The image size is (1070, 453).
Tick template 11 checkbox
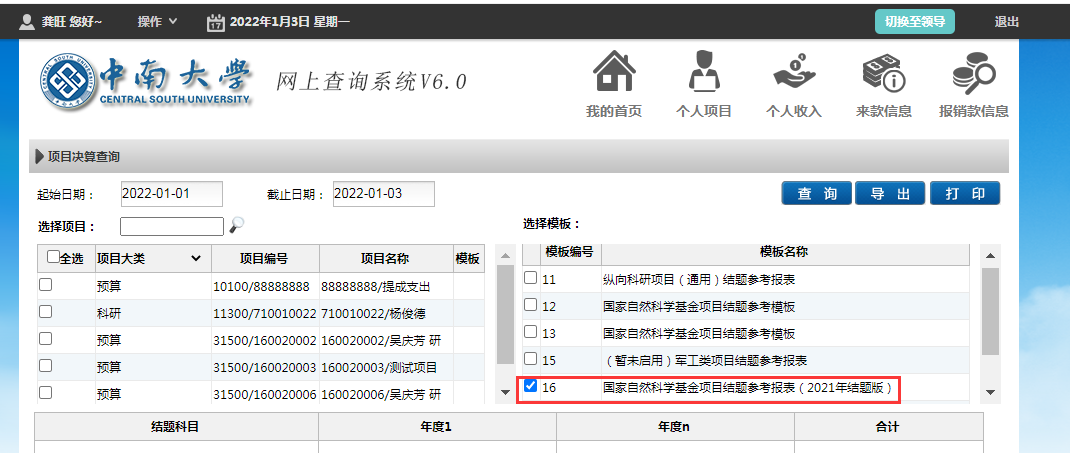(x=530, y=278)
